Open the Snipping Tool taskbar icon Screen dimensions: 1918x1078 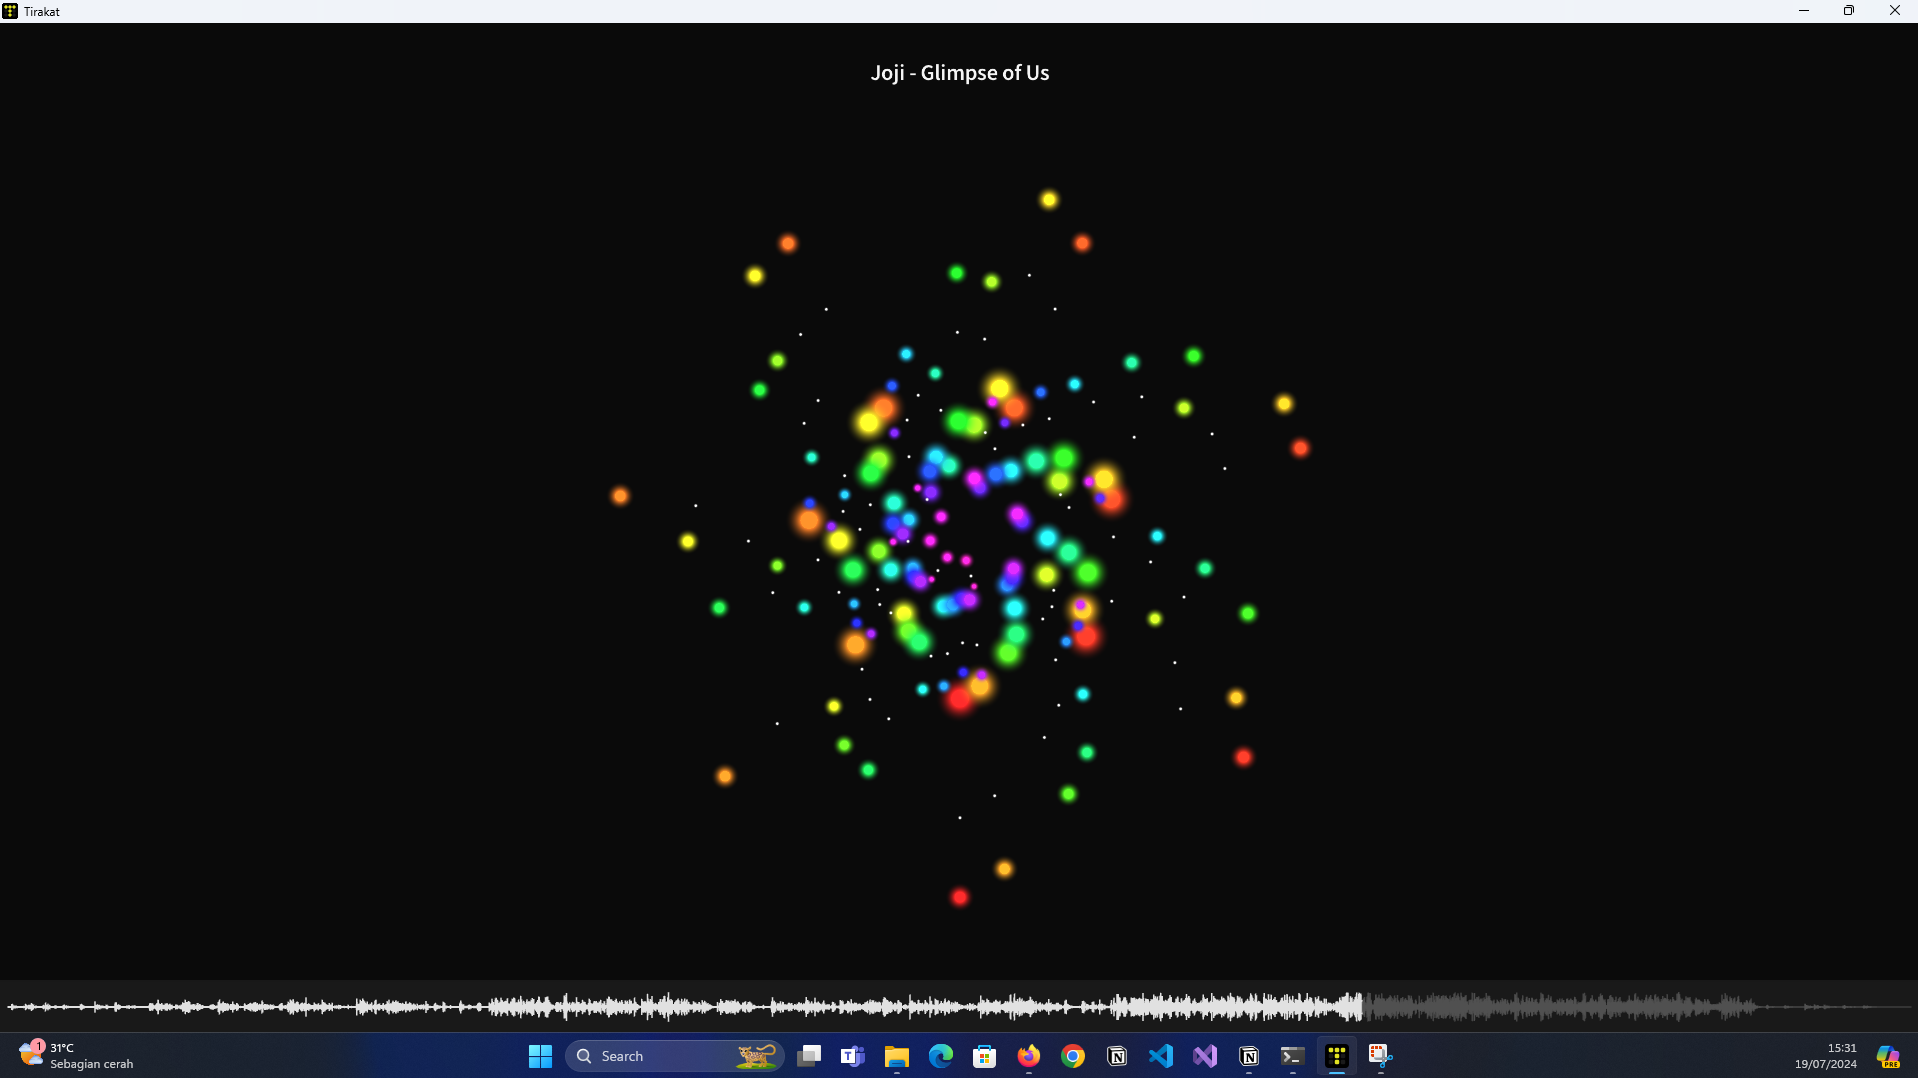coord(1381,1056)
